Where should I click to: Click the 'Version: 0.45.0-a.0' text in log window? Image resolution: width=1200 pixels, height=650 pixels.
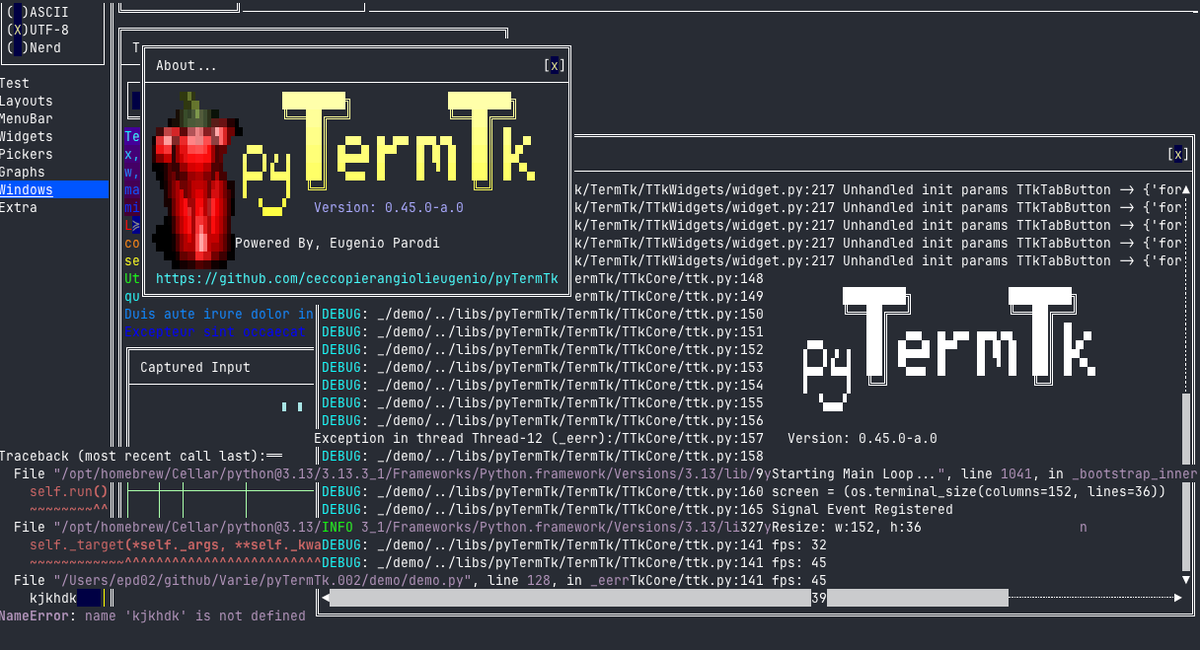pyautogui.click(x=862, y=438)
